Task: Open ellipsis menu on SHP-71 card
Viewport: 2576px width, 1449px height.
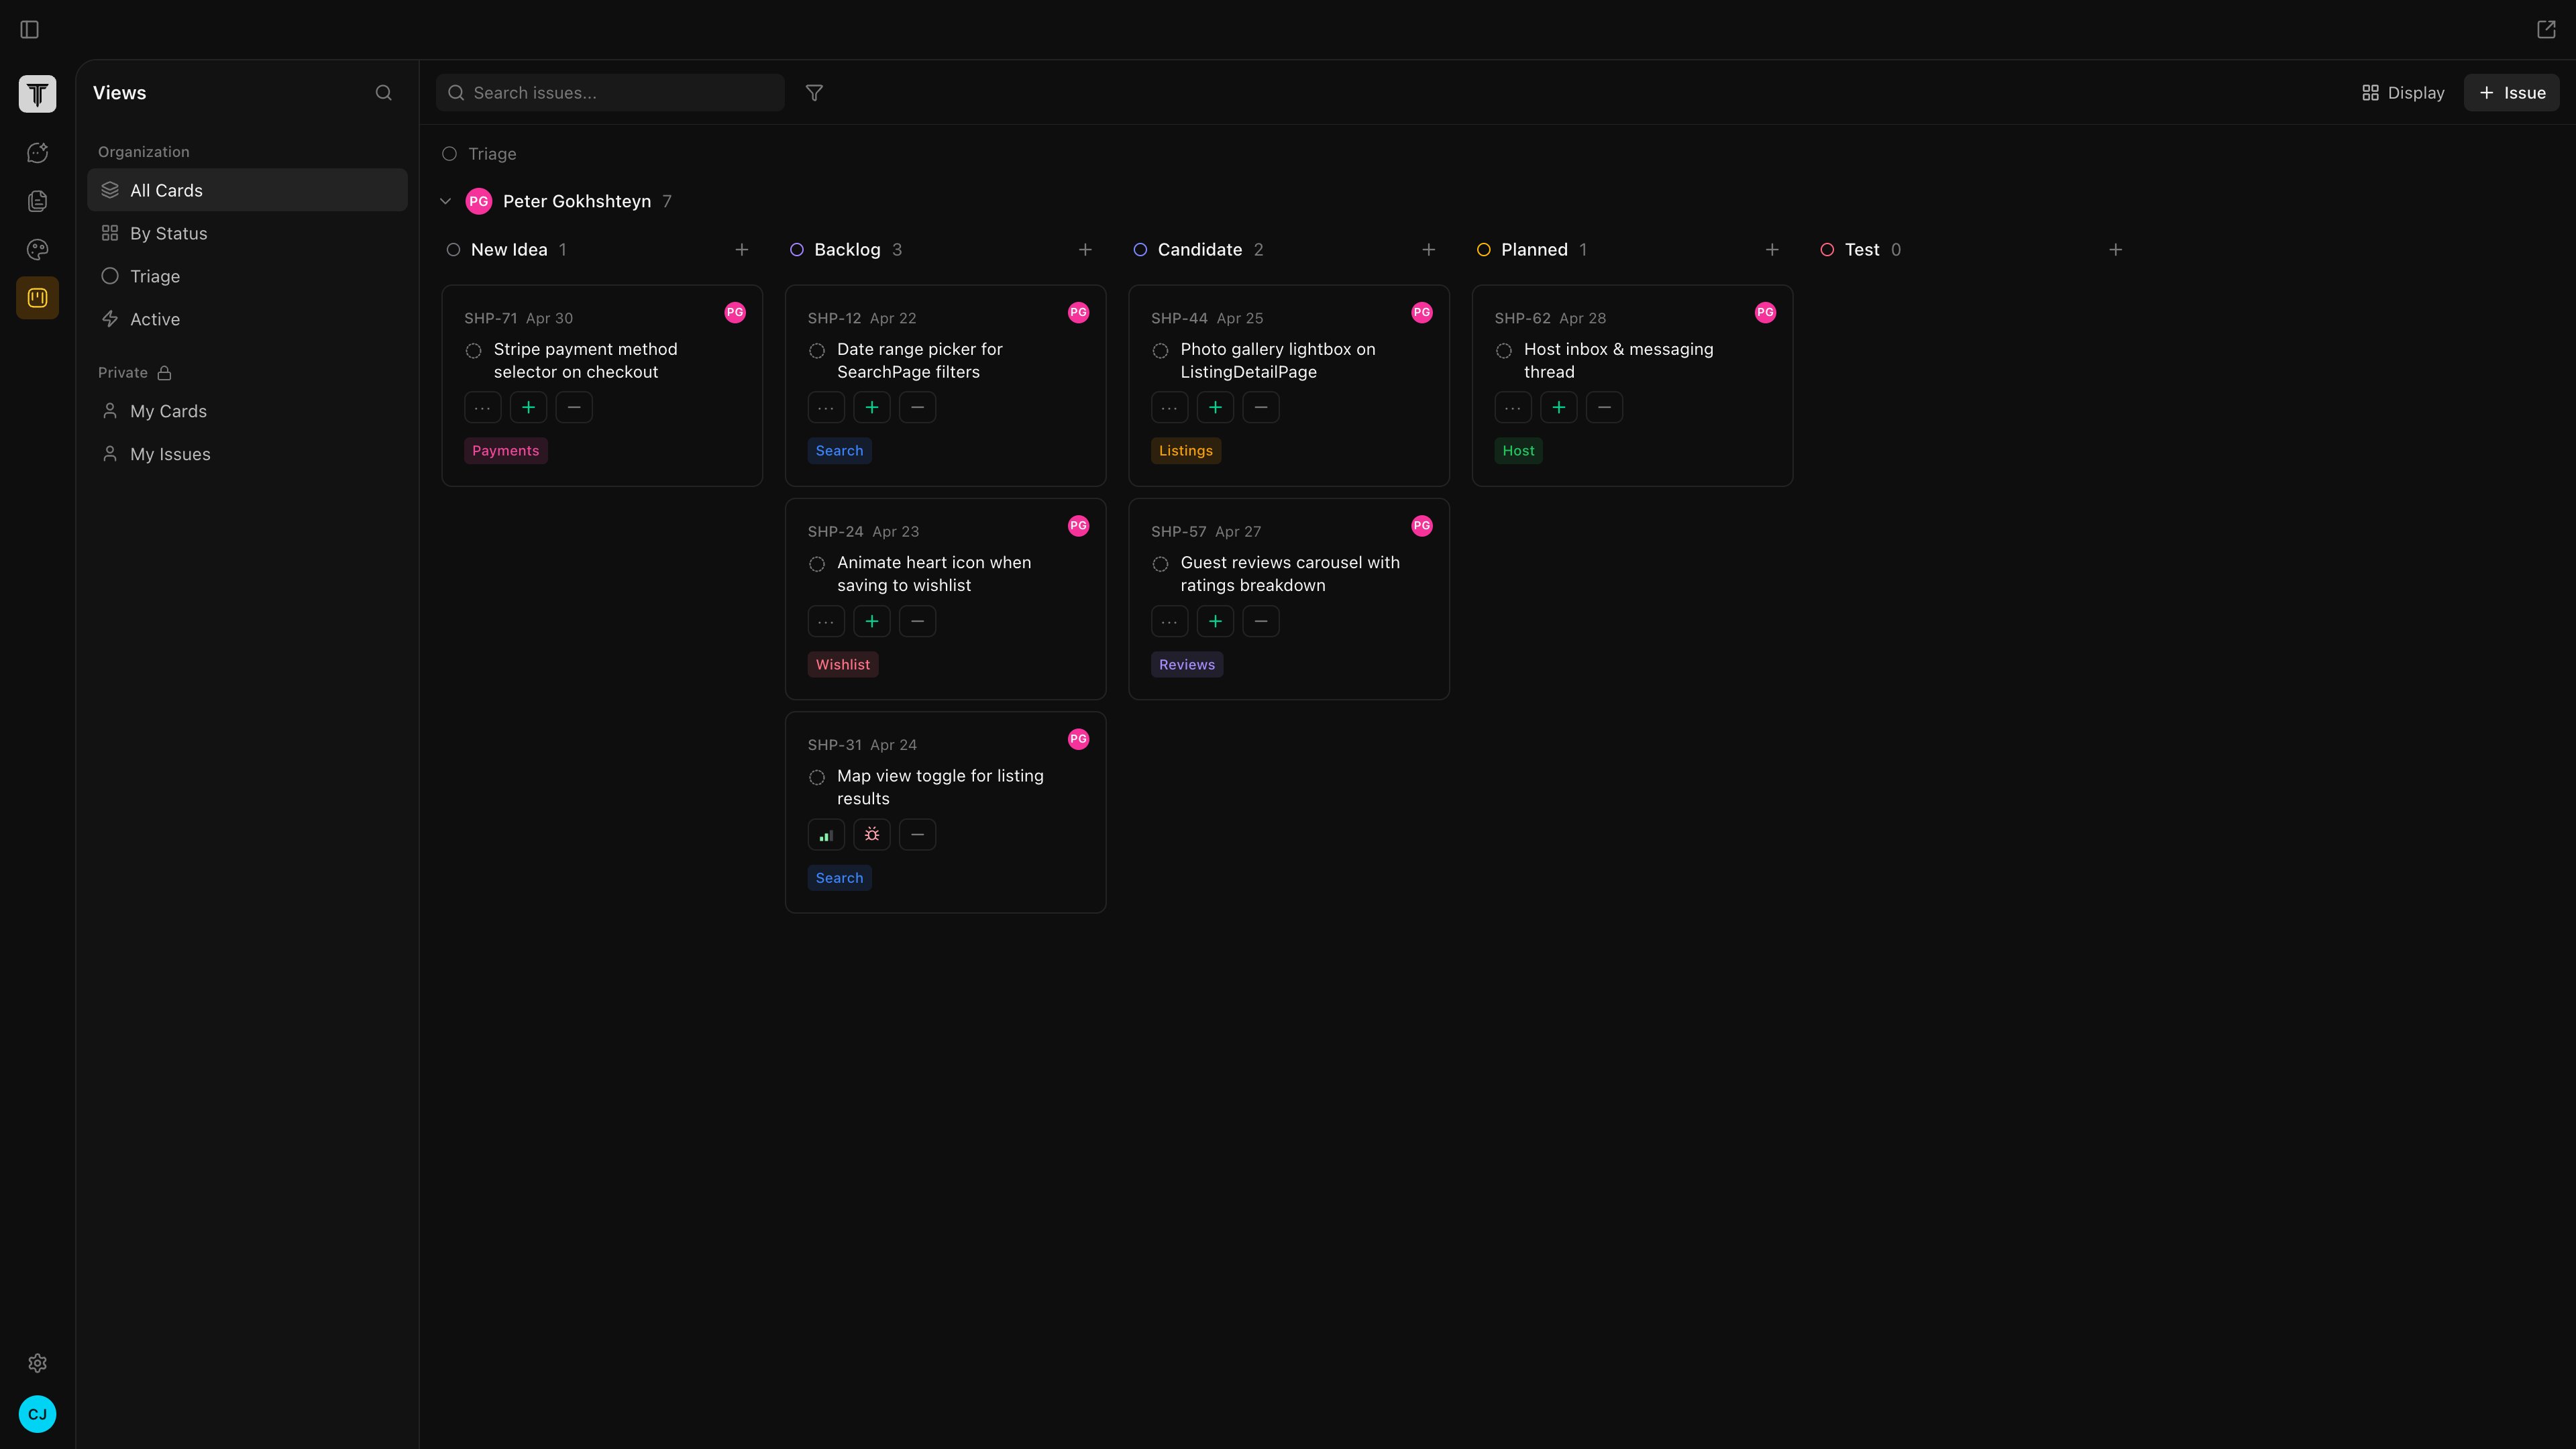Action: point(482,408)
